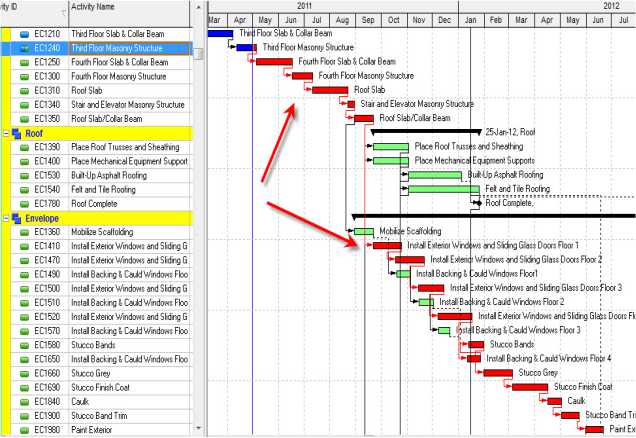Click the activity icon beside EC1240

[x=24, y=48]
